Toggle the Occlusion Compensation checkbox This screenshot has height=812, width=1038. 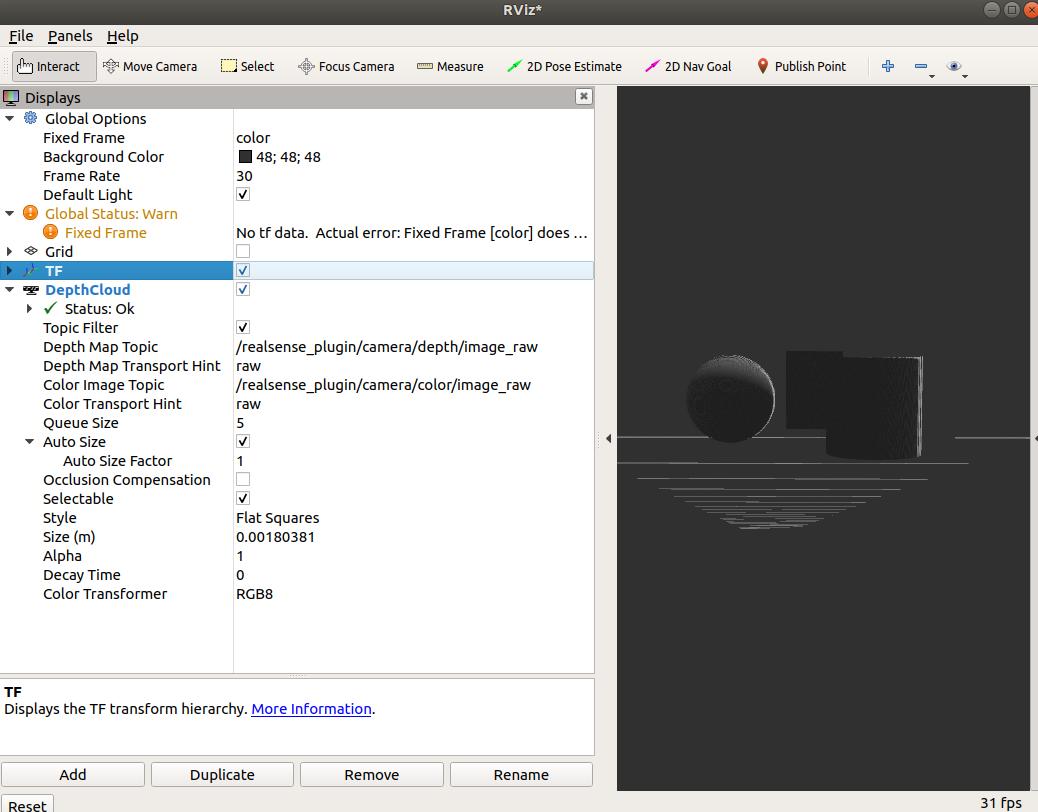click(243, 479)
